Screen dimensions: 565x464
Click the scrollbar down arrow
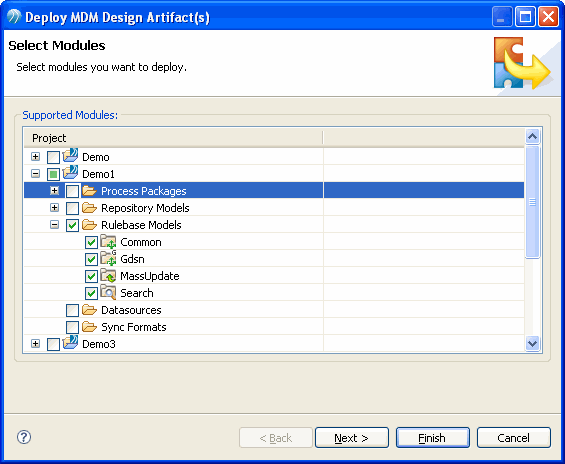[x=533, y=343]
